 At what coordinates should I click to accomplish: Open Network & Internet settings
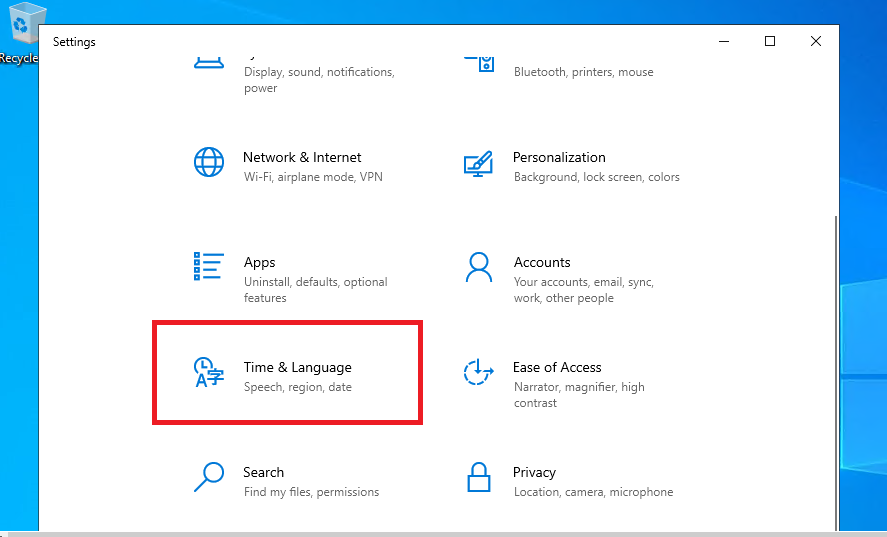(x=302, y=157)
